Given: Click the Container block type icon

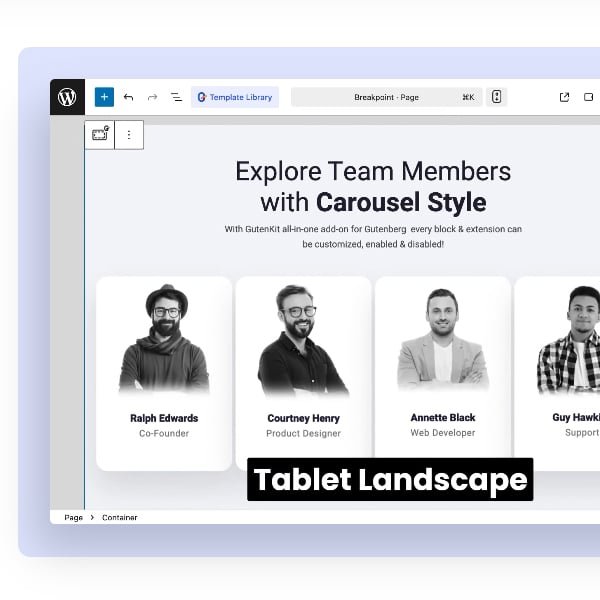Looking at the screenshot, I should [100, 134].
